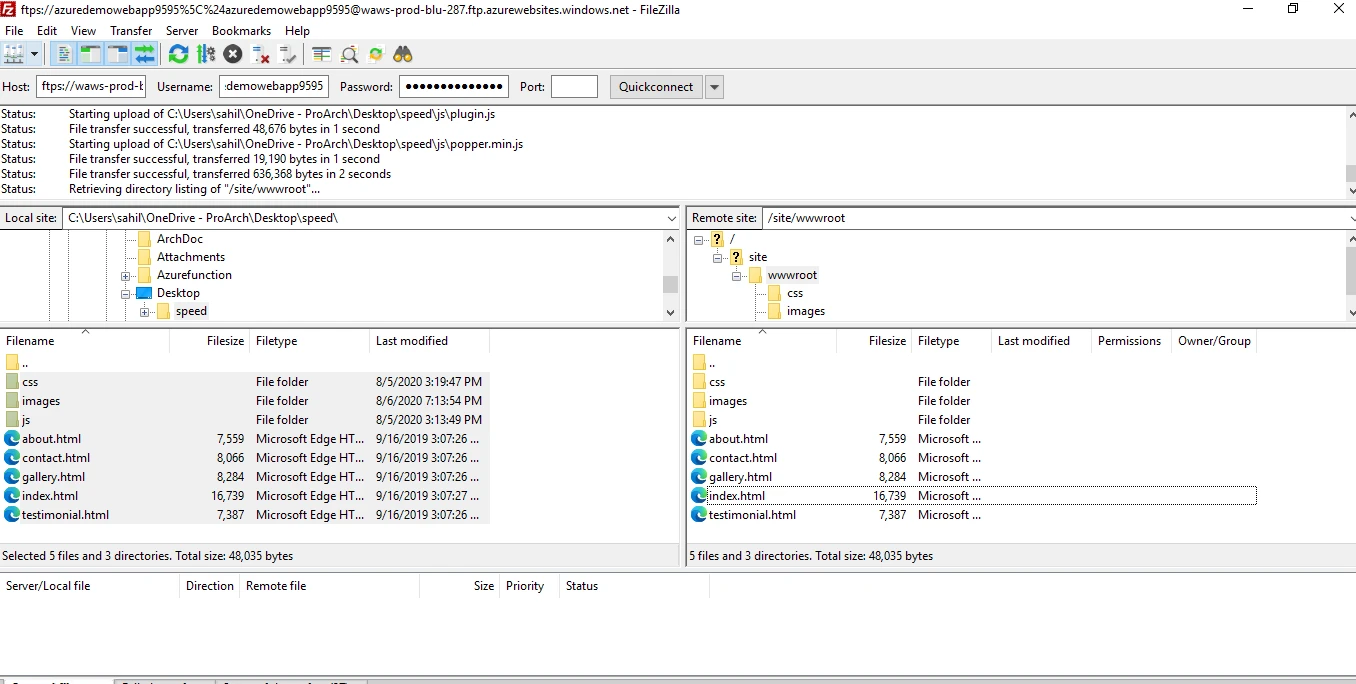Open the Transfer menu
1356x684 pixels.
coord(130,30)
